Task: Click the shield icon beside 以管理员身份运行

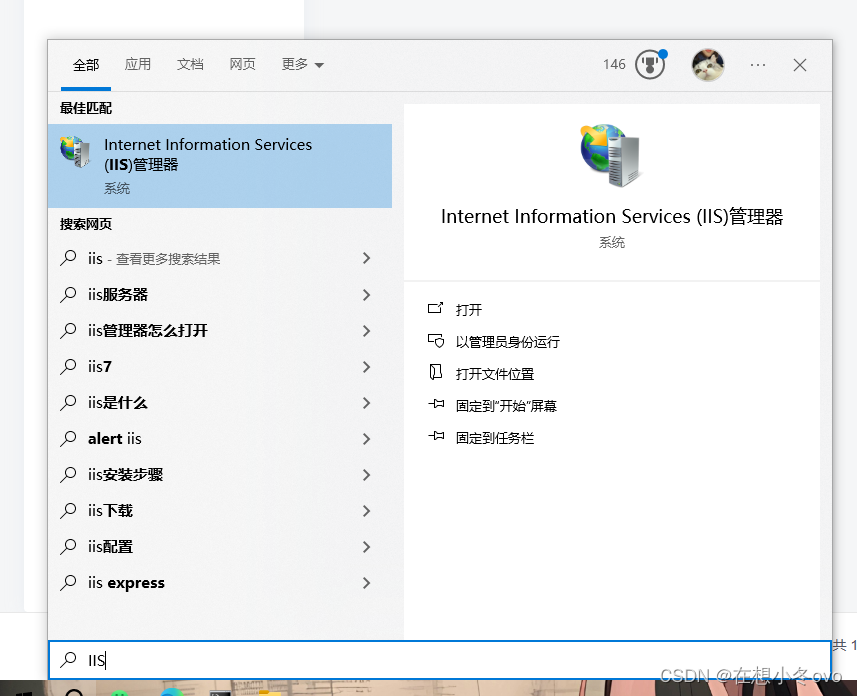Action: 436,341
